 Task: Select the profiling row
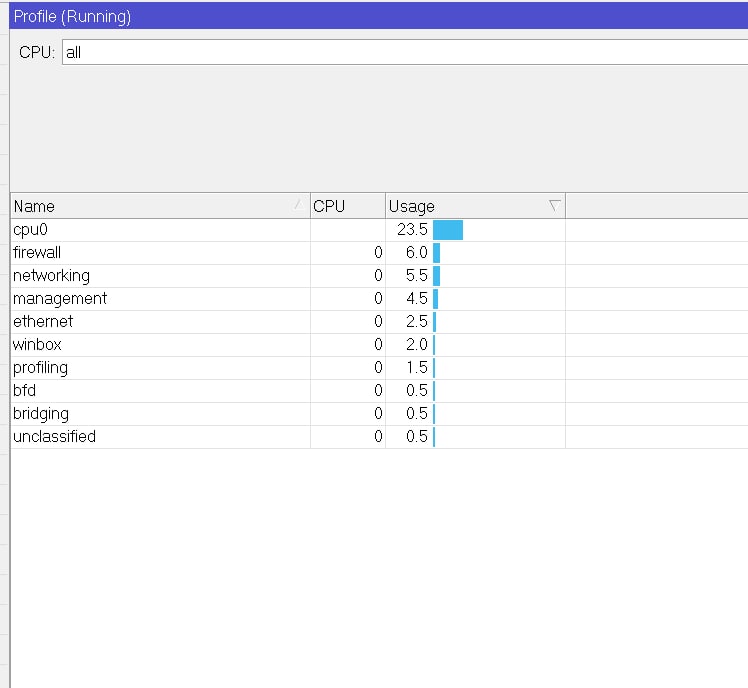379,368
